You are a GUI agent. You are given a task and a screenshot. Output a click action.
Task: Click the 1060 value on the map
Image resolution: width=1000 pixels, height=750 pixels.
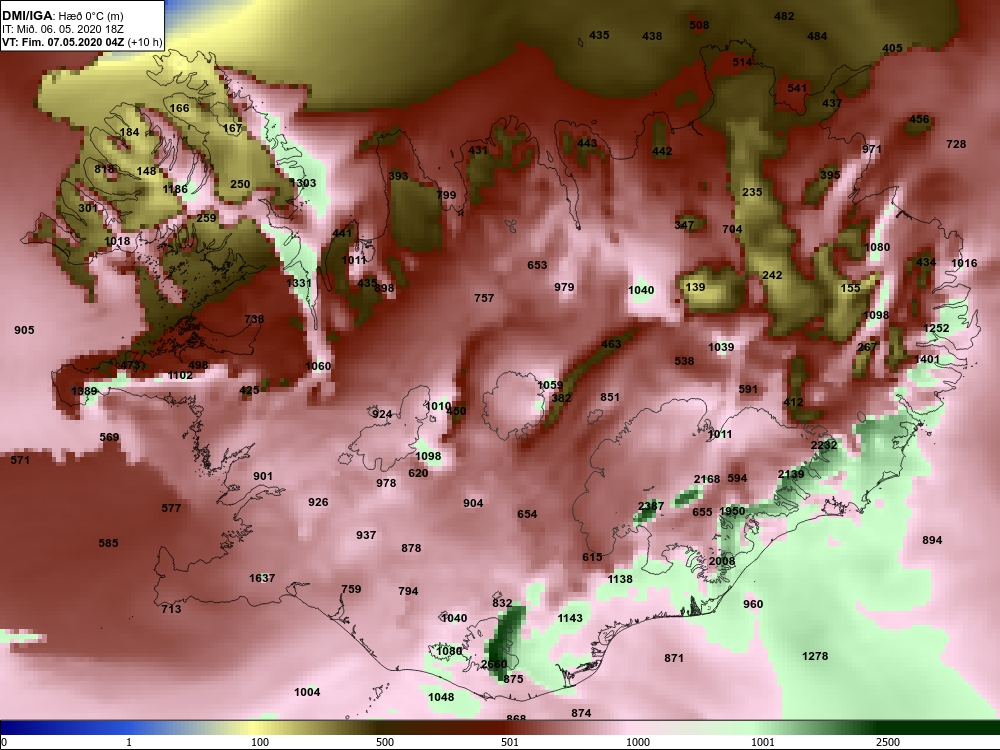click(318, 366)
